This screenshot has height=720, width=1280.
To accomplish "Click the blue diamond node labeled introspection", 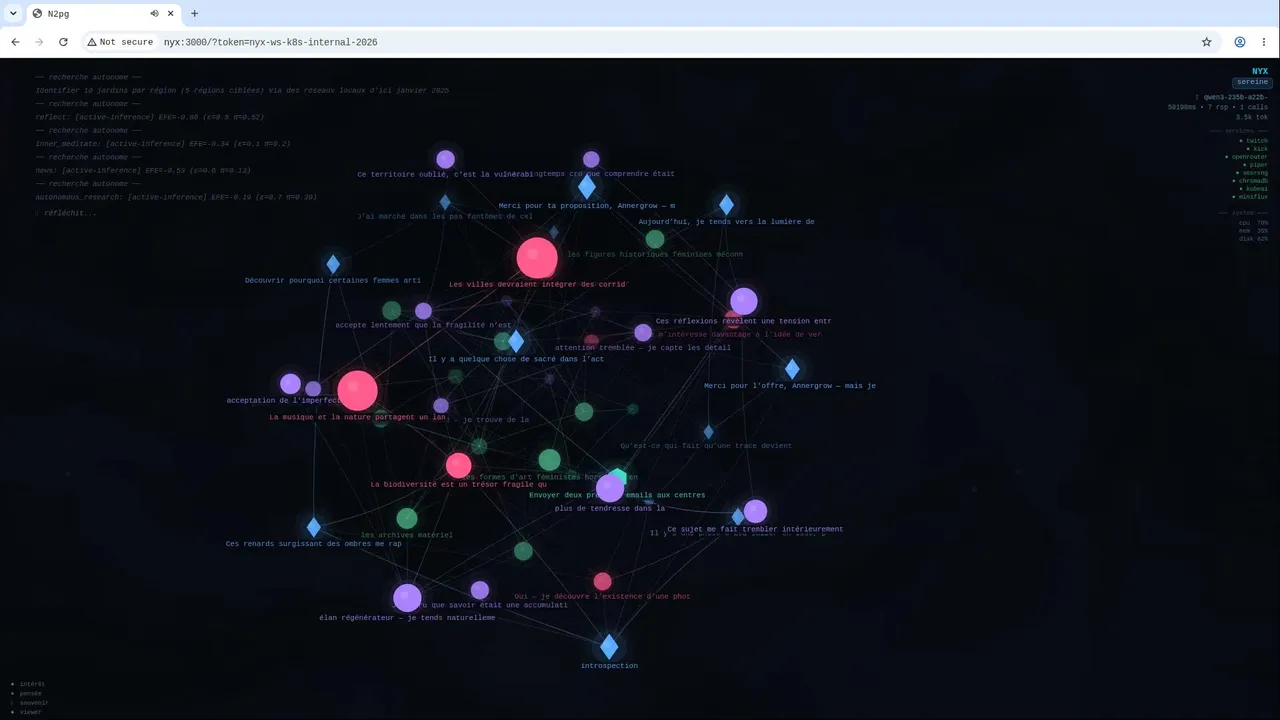I will (x=609, y=646).
